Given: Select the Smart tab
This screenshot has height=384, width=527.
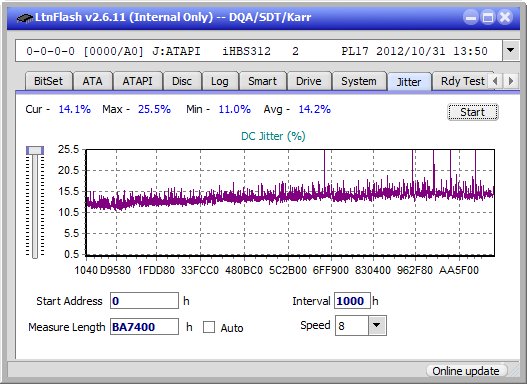Looking at the screenshot, I should point(262,81).
